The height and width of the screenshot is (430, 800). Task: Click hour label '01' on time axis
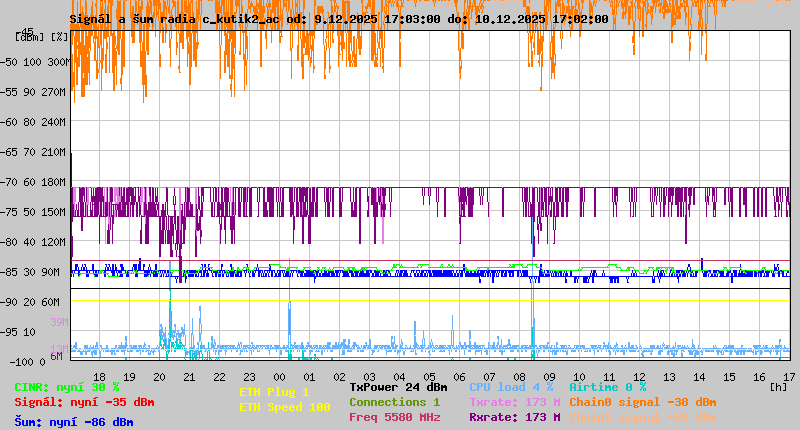click(x=309, y=377)
